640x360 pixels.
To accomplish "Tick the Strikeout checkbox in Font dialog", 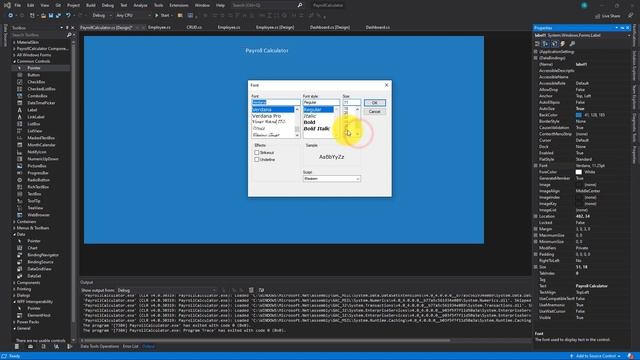I will pyautogui.click(x=257, y=153).
